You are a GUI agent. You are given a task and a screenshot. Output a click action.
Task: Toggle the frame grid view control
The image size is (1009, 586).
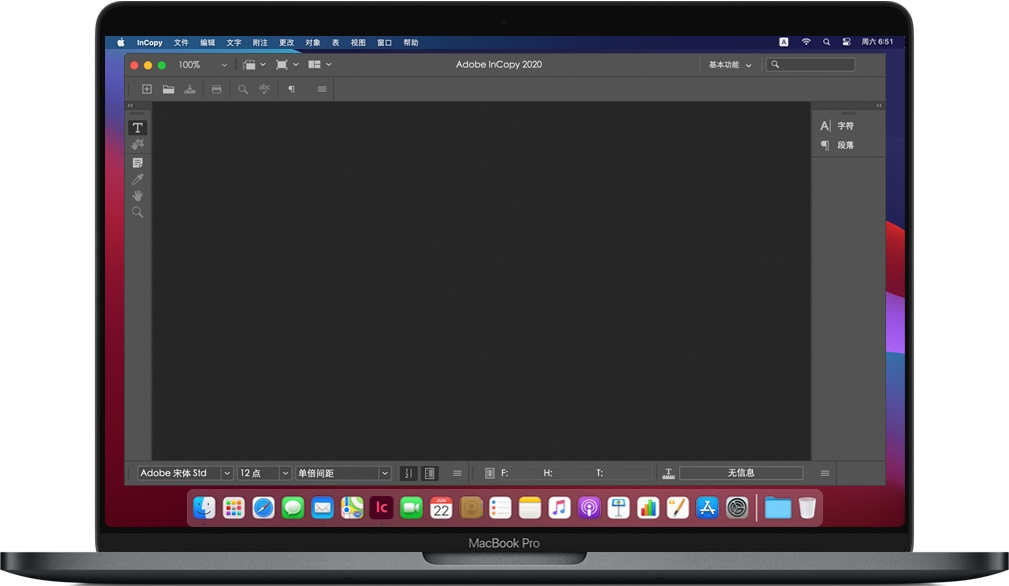(x=429, y=472)
